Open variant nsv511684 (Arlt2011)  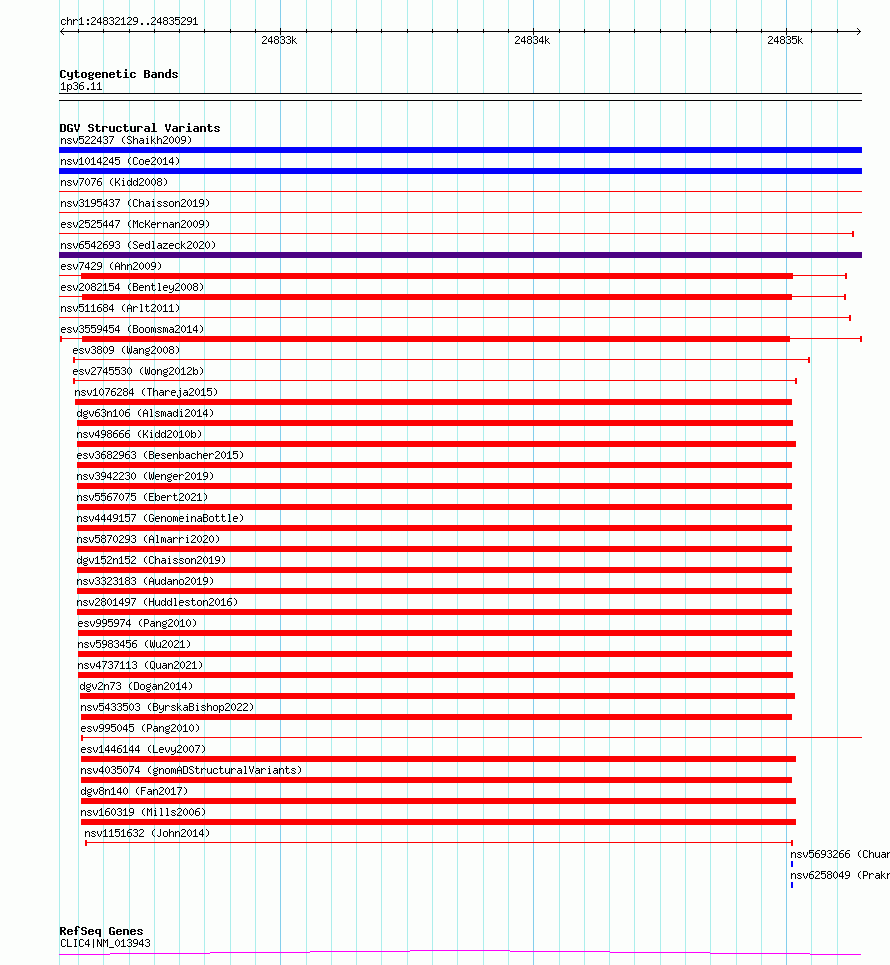coord(120,308)
